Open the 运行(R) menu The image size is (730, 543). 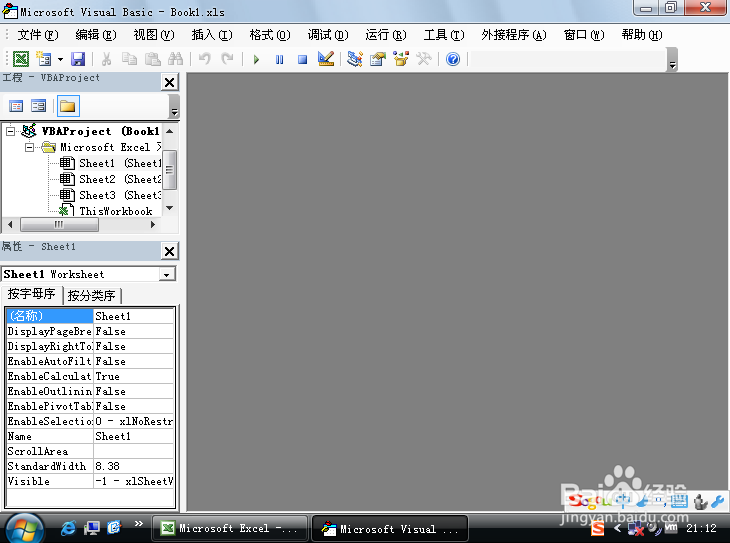[386, 35]
